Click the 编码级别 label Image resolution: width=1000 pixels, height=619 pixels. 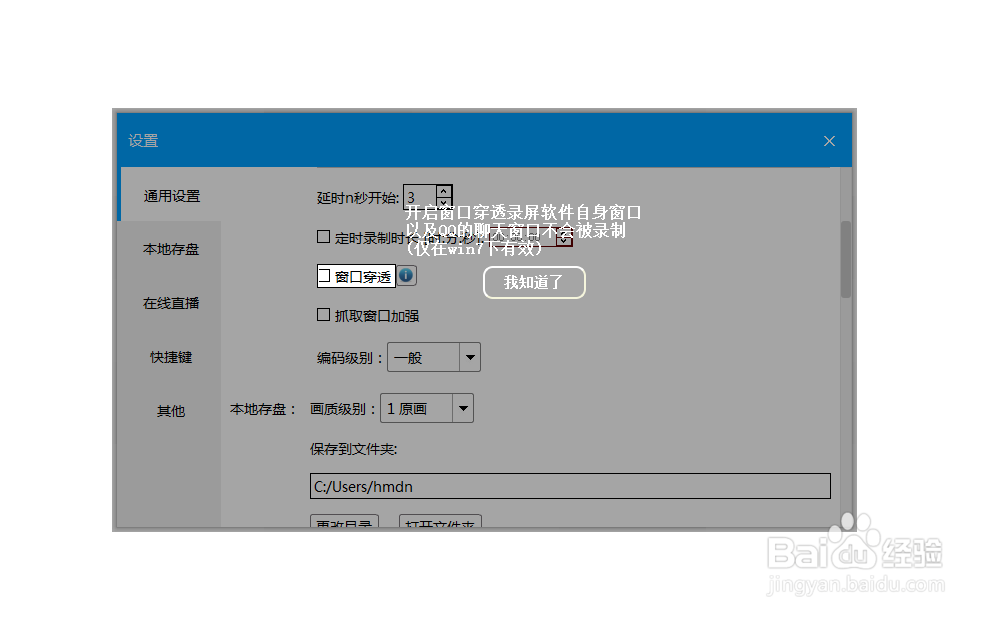coord(349,358)
